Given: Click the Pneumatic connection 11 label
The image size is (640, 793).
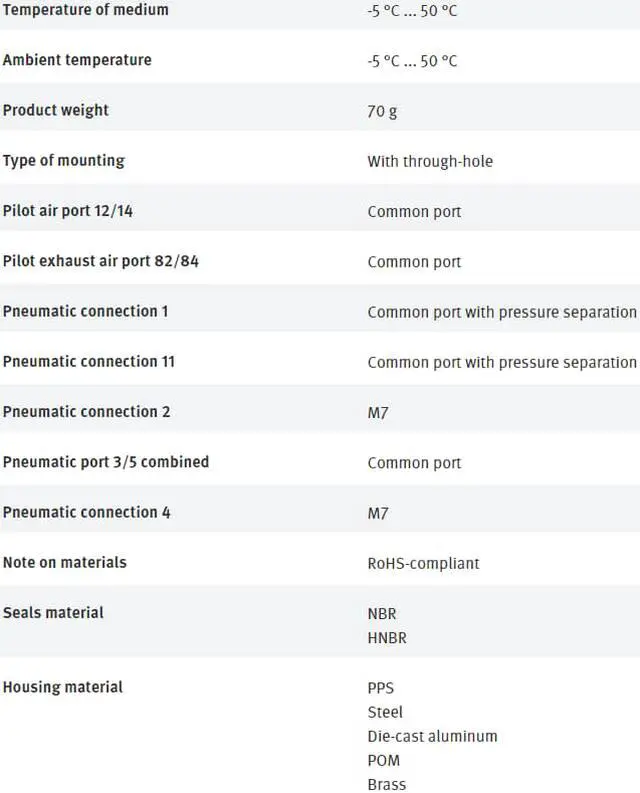Looking at the screenshot, I should point(88,361).
